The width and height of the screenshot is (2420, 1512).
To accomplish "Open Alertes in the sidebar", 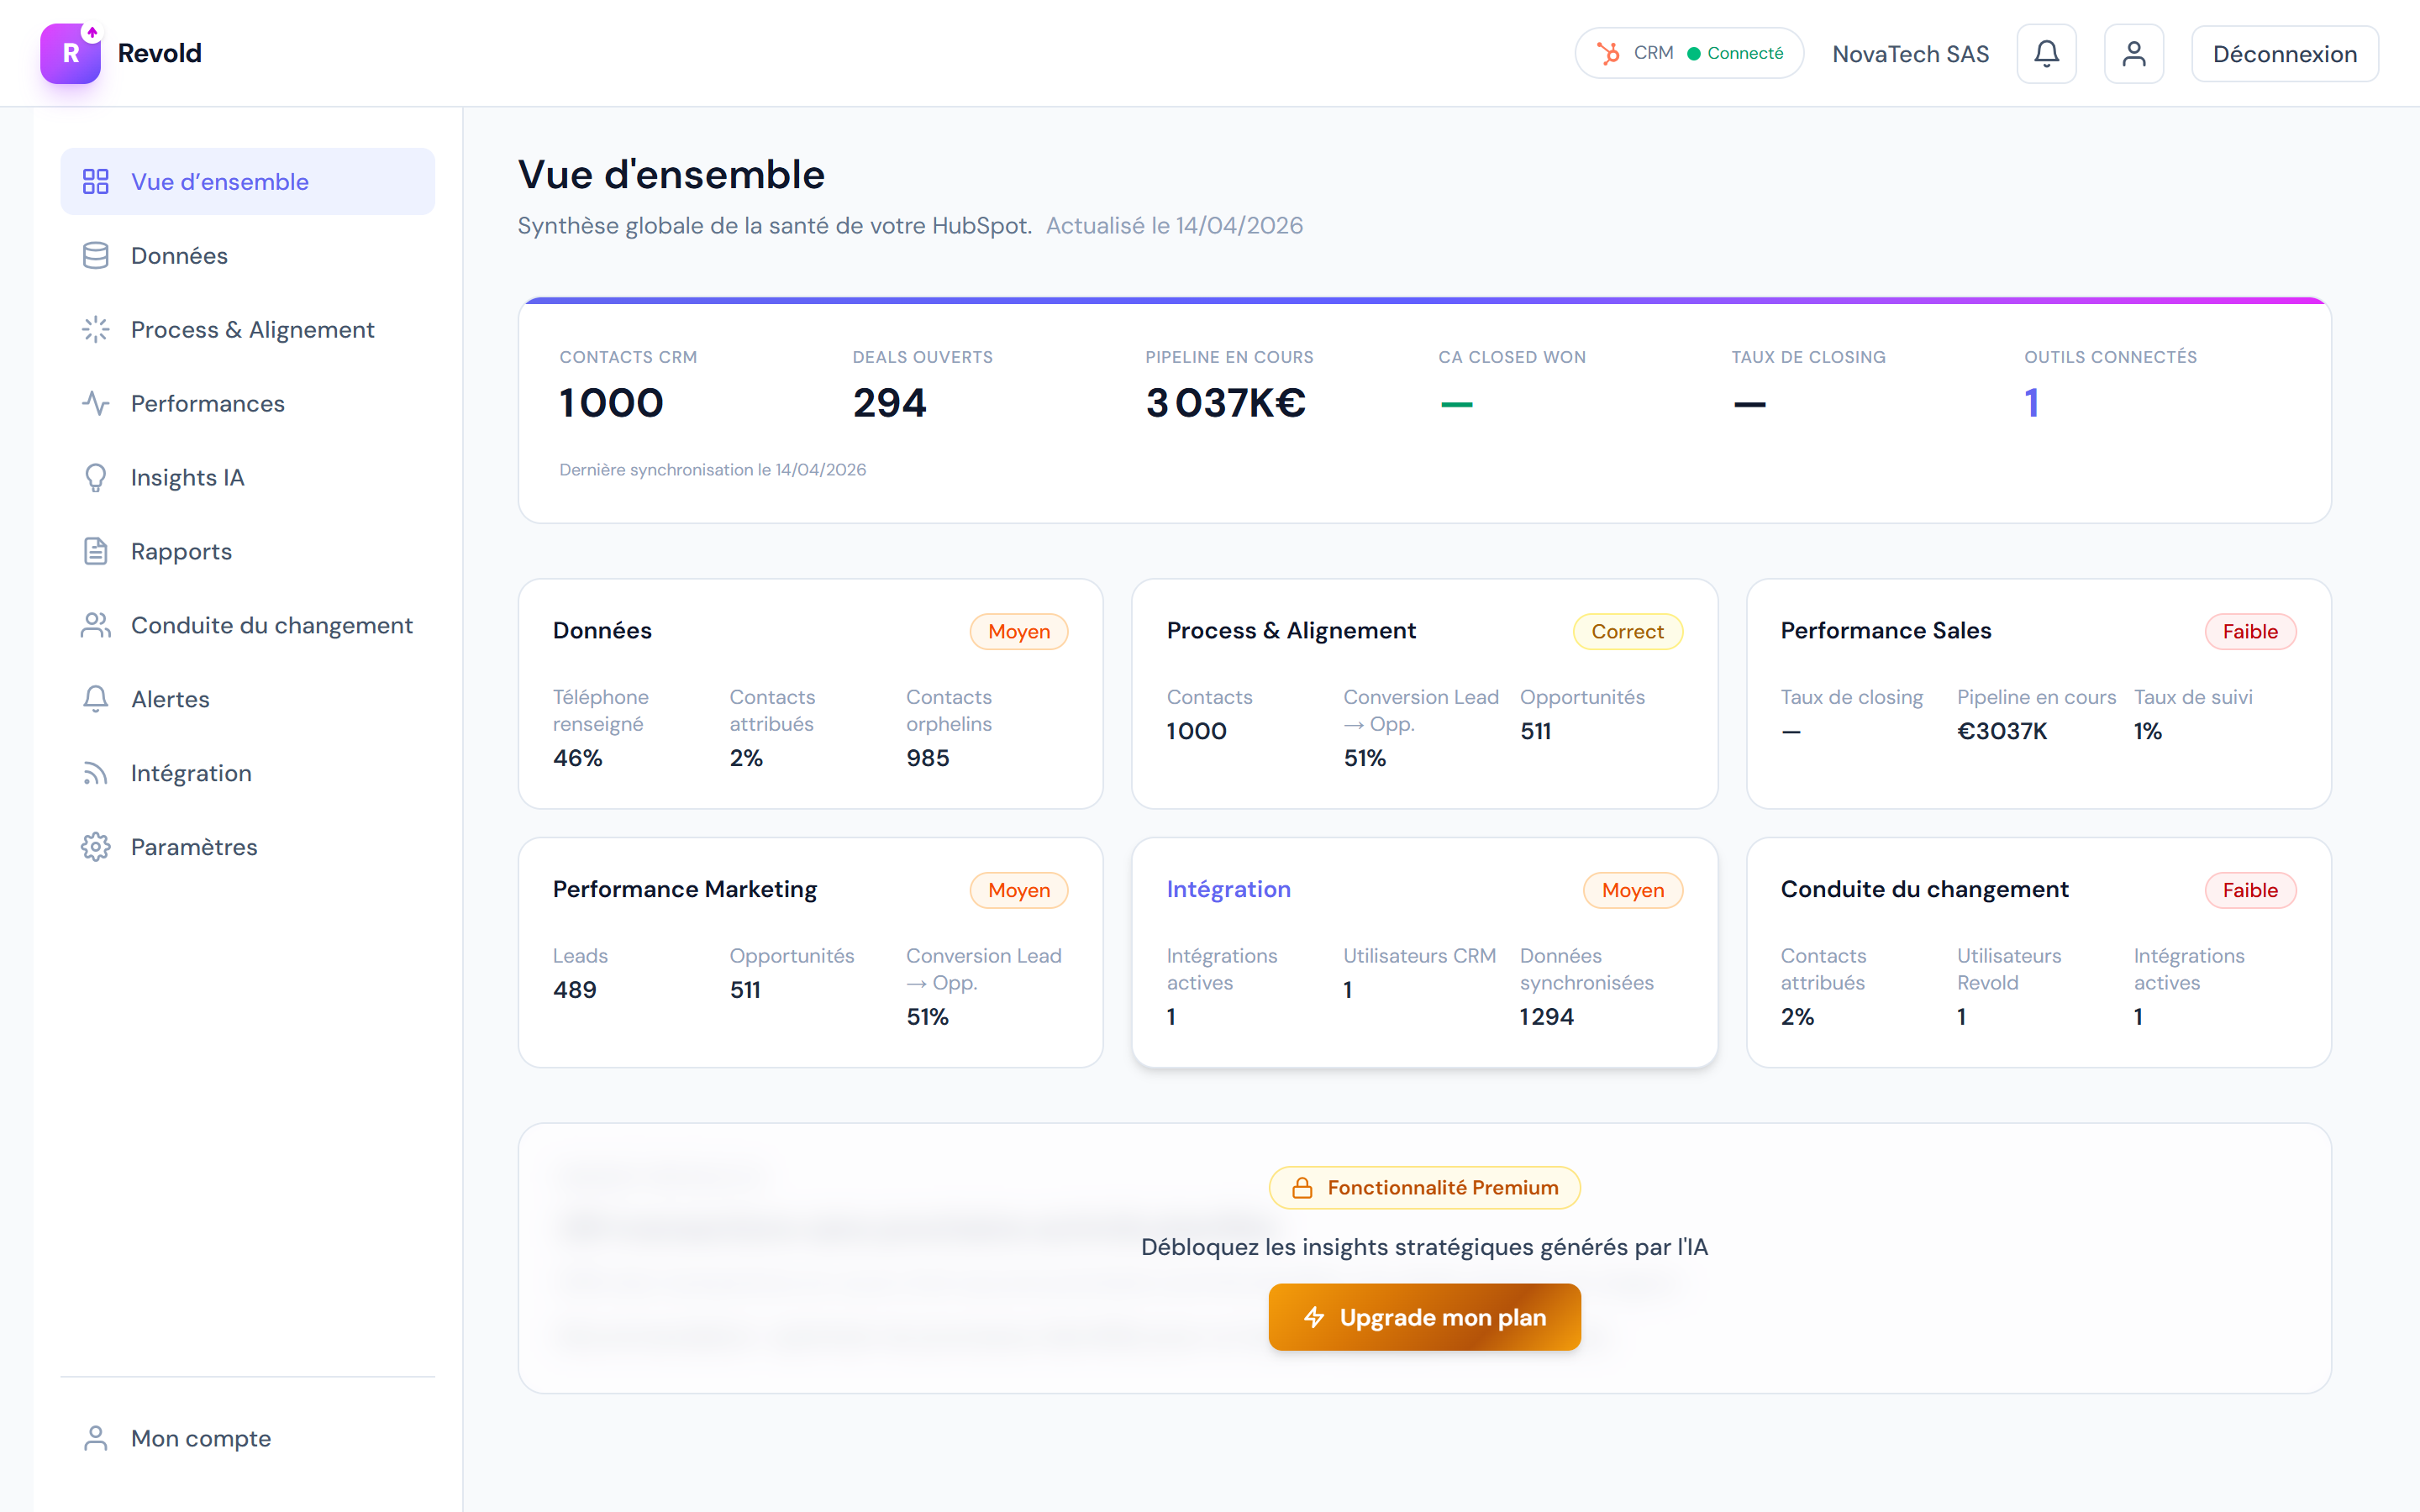I will [x=170, y=700].
